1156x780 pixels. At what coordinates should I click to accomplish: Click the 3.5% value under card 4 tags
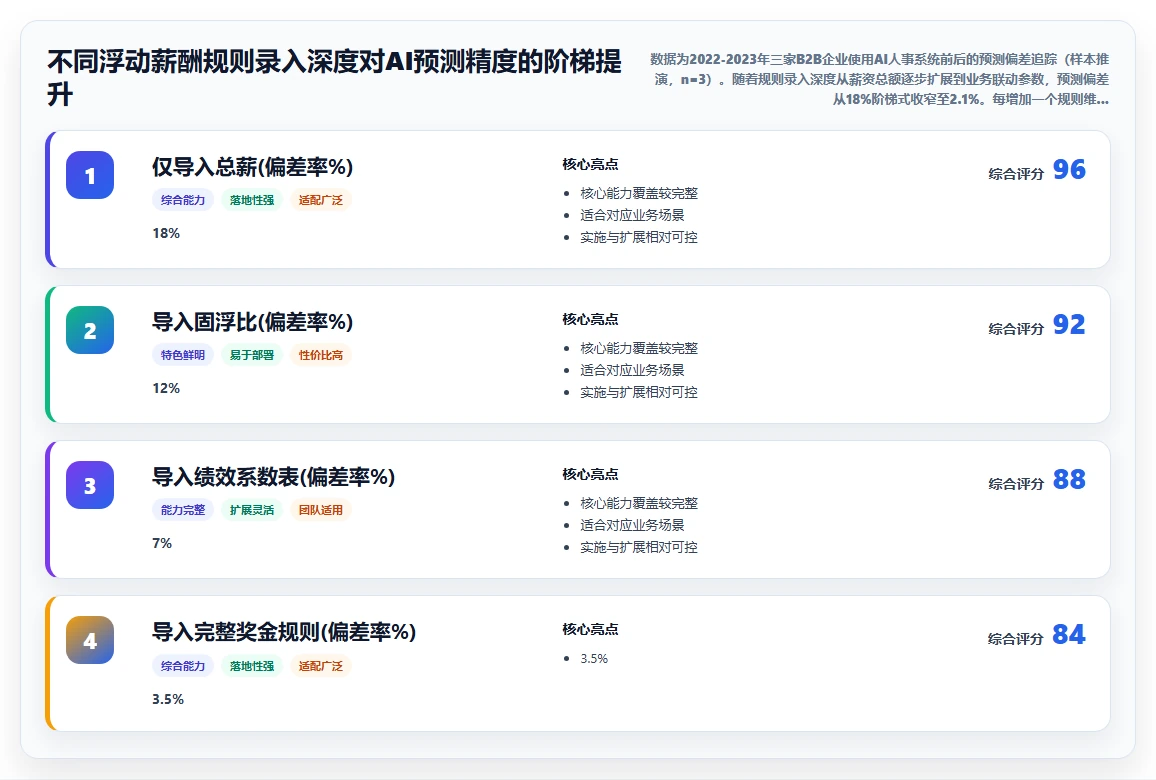tap(168, 699)
